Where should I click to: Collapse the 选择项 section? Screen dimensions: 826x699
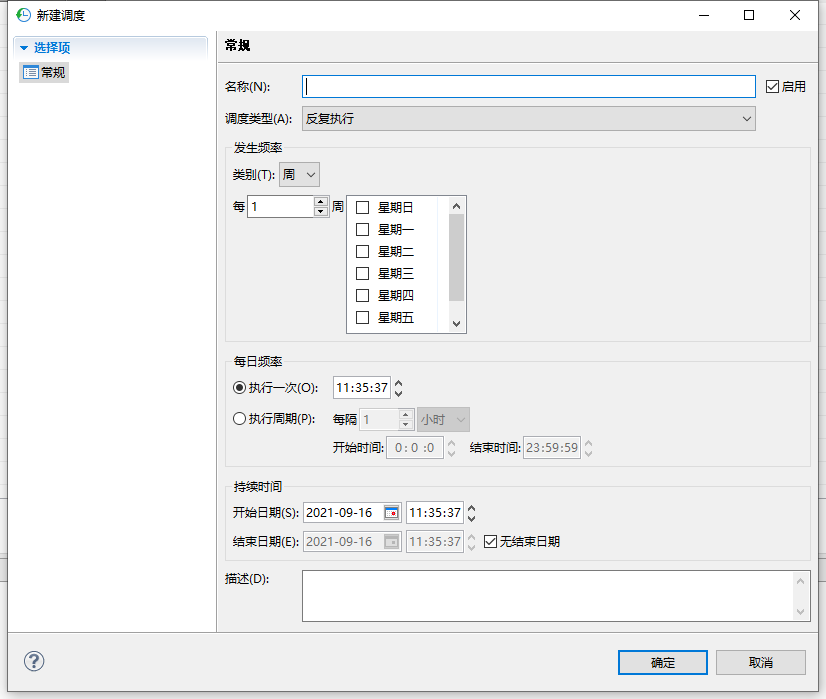coord(23,48)
